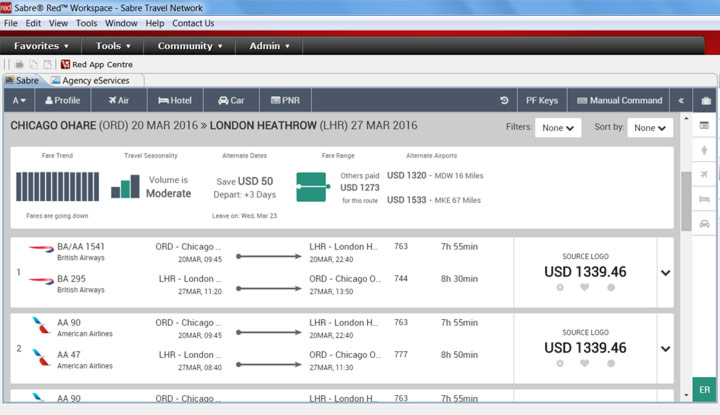
Task: Click the British Airways logo for BA 295
Action: (41, 280)
